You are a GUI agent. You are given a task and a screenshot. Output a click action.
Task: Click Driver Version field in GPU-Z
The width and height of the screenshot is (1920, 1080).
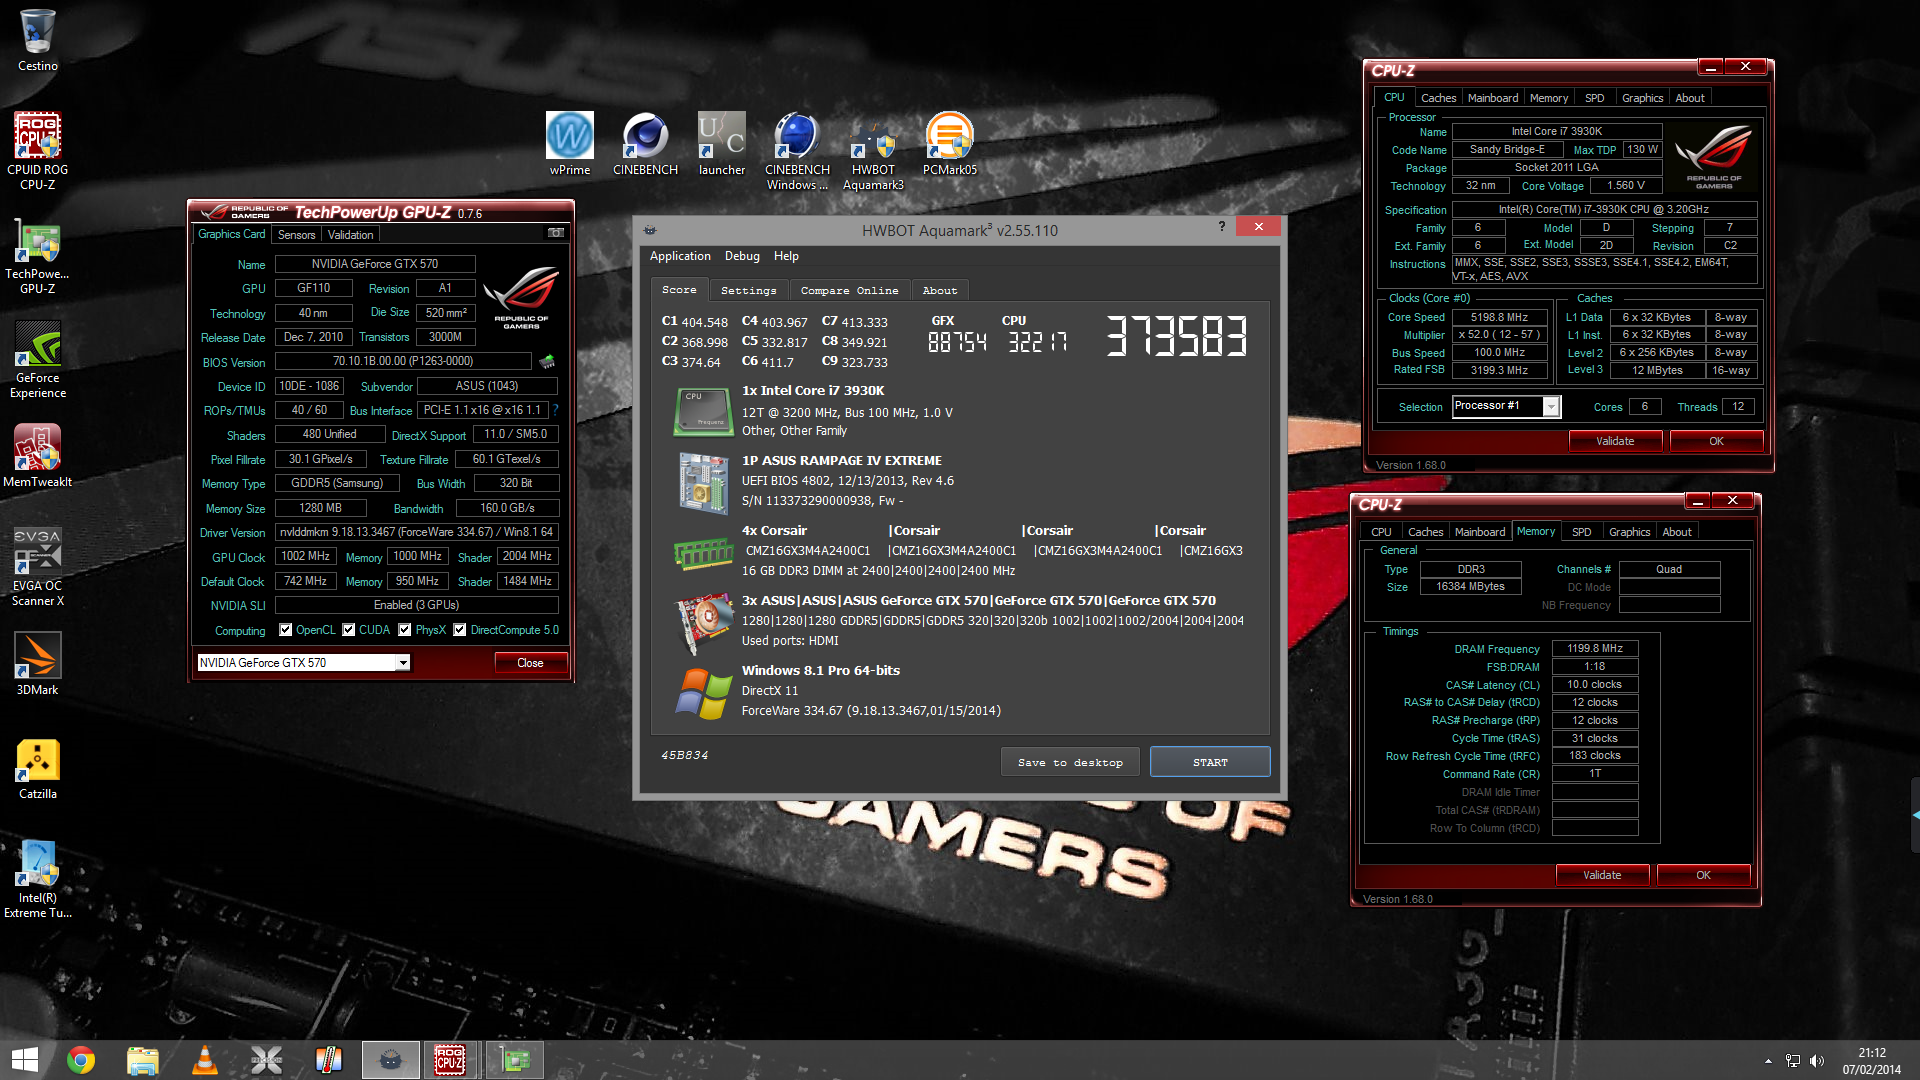click(x=417, y=532)
